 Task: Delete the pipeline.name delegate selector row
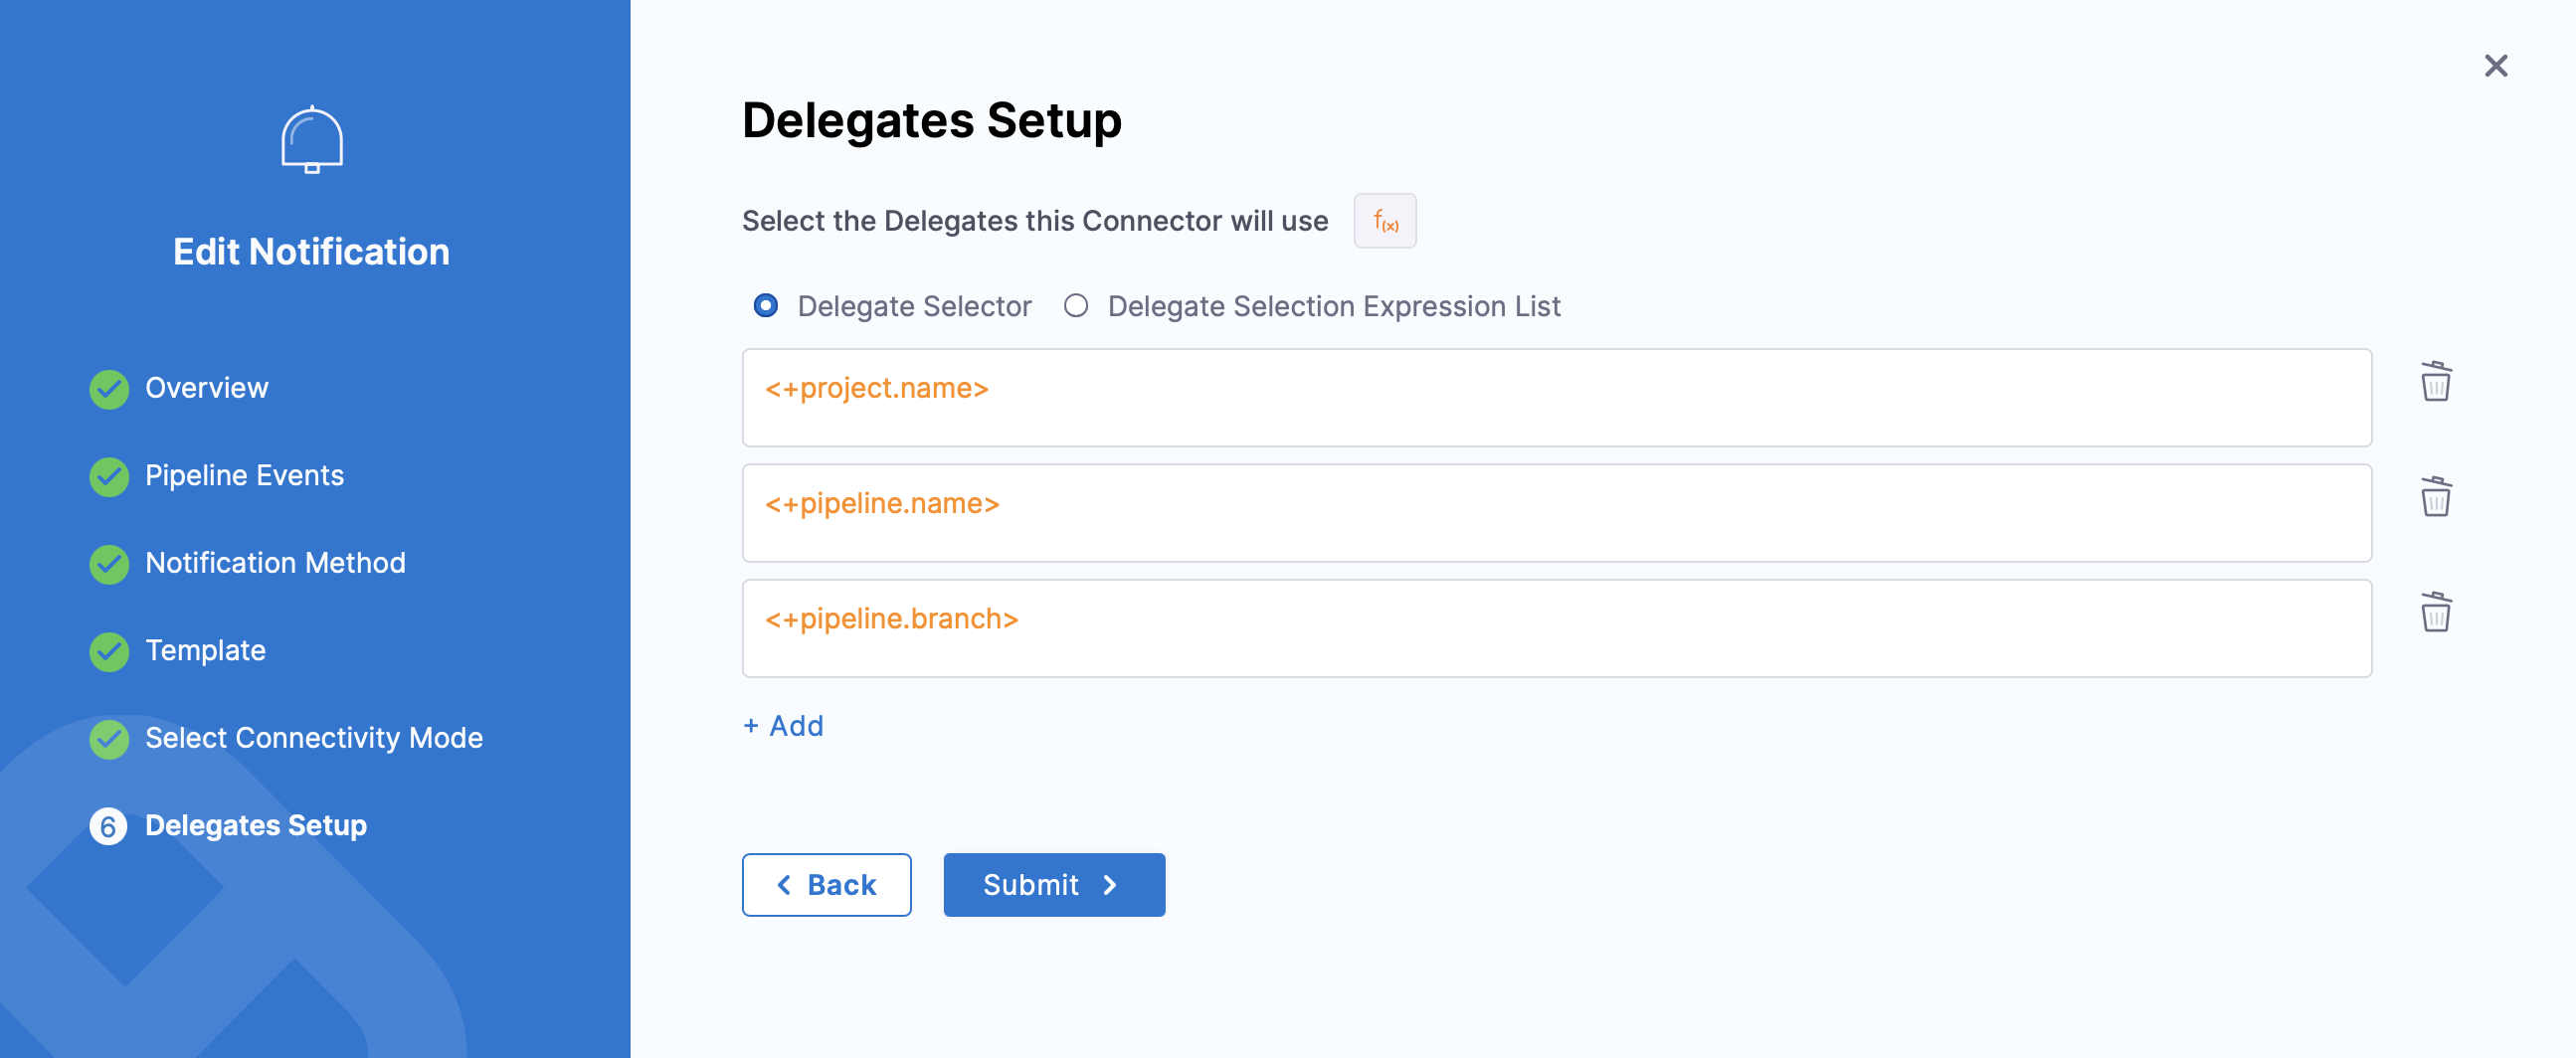pos(2435,497)
